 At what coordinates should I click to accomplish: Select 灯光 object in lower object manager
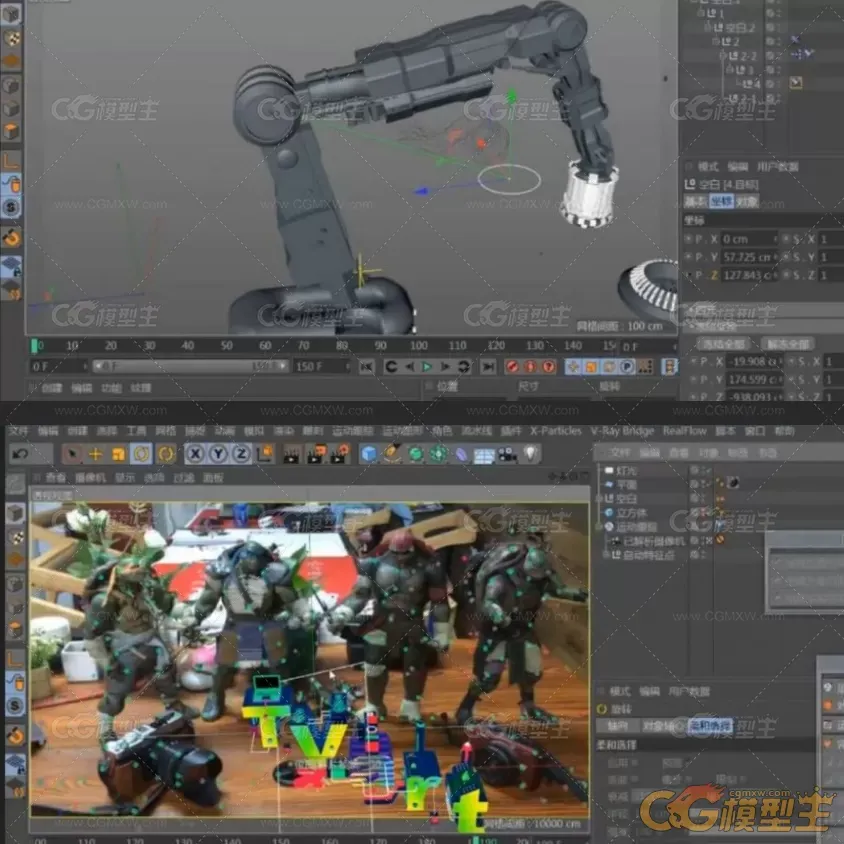pyautogui.click(x=625, y=471)
